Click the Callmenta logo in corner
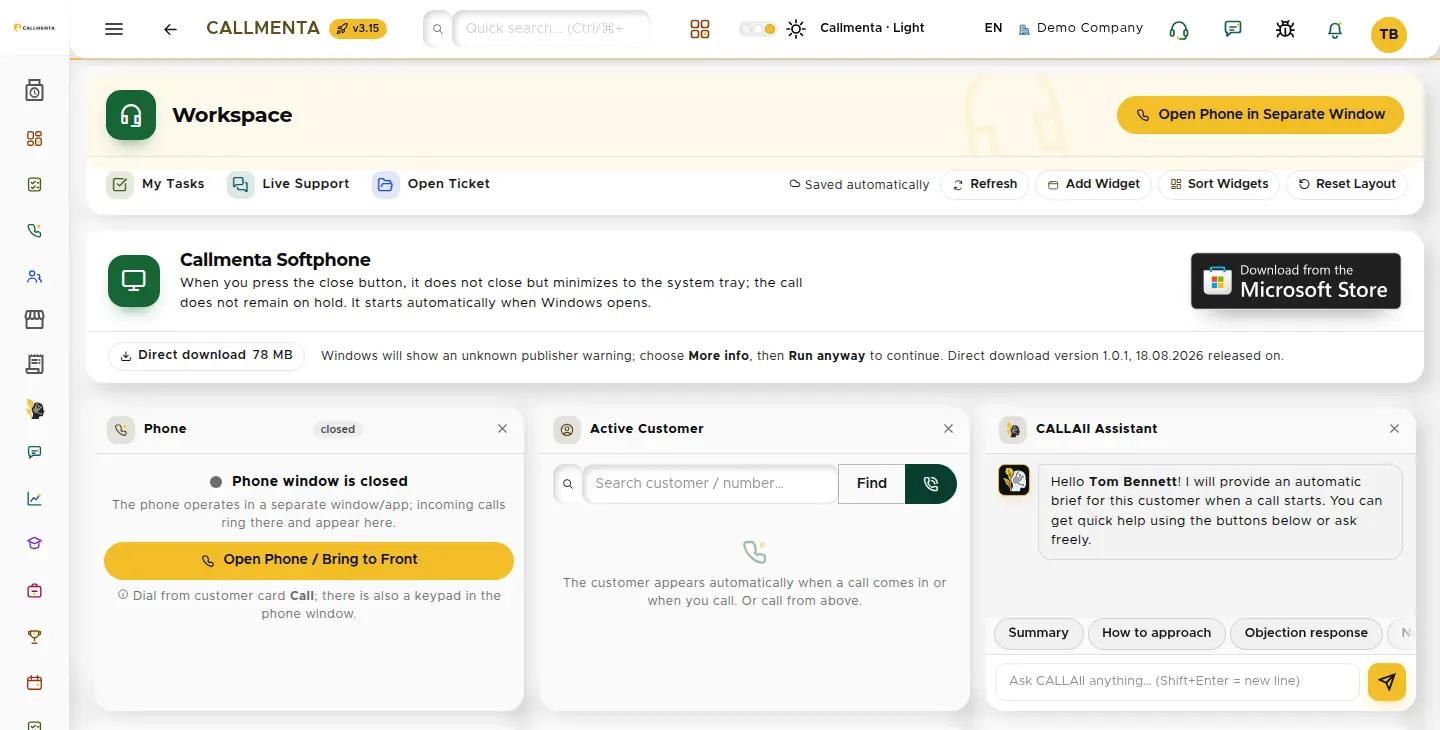Viewport: 1440px width, 730px height. point(35,28)
